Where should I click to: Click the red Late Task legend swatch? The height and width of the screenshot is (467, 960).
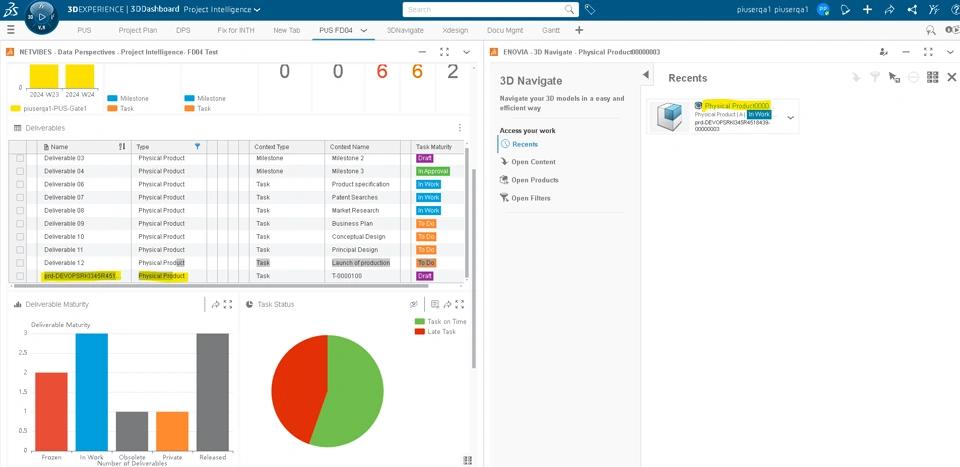tap(419, 332)
